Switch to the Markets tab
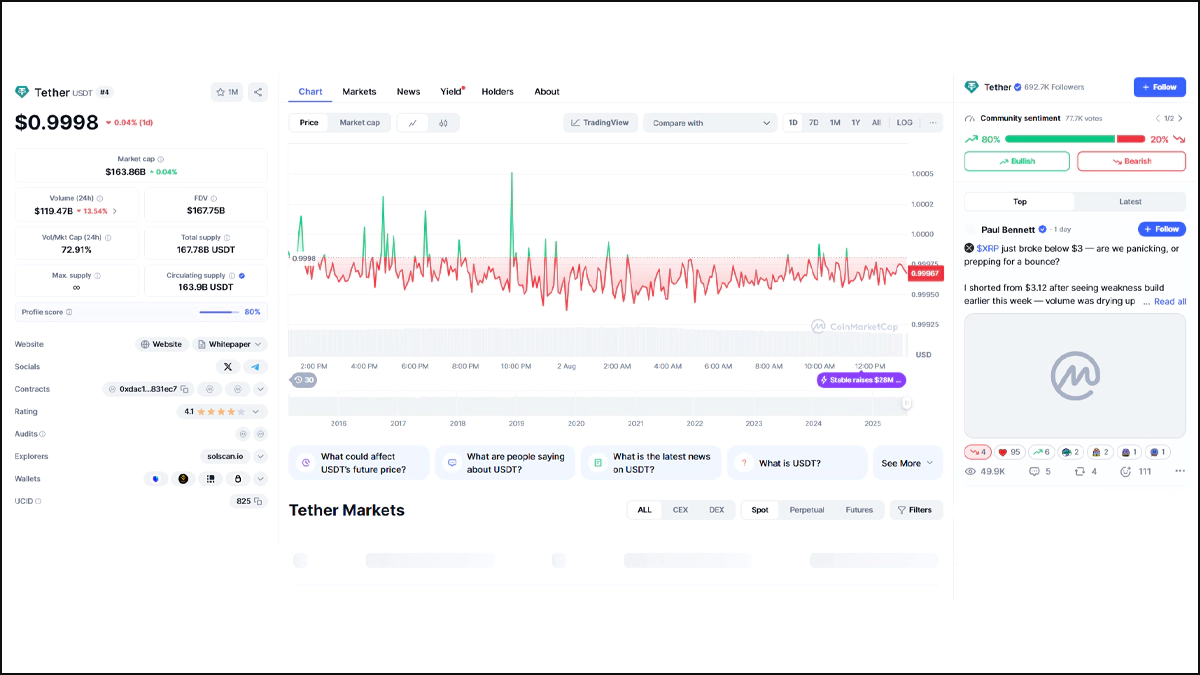The image size is (1200, 675). [359, 92]
